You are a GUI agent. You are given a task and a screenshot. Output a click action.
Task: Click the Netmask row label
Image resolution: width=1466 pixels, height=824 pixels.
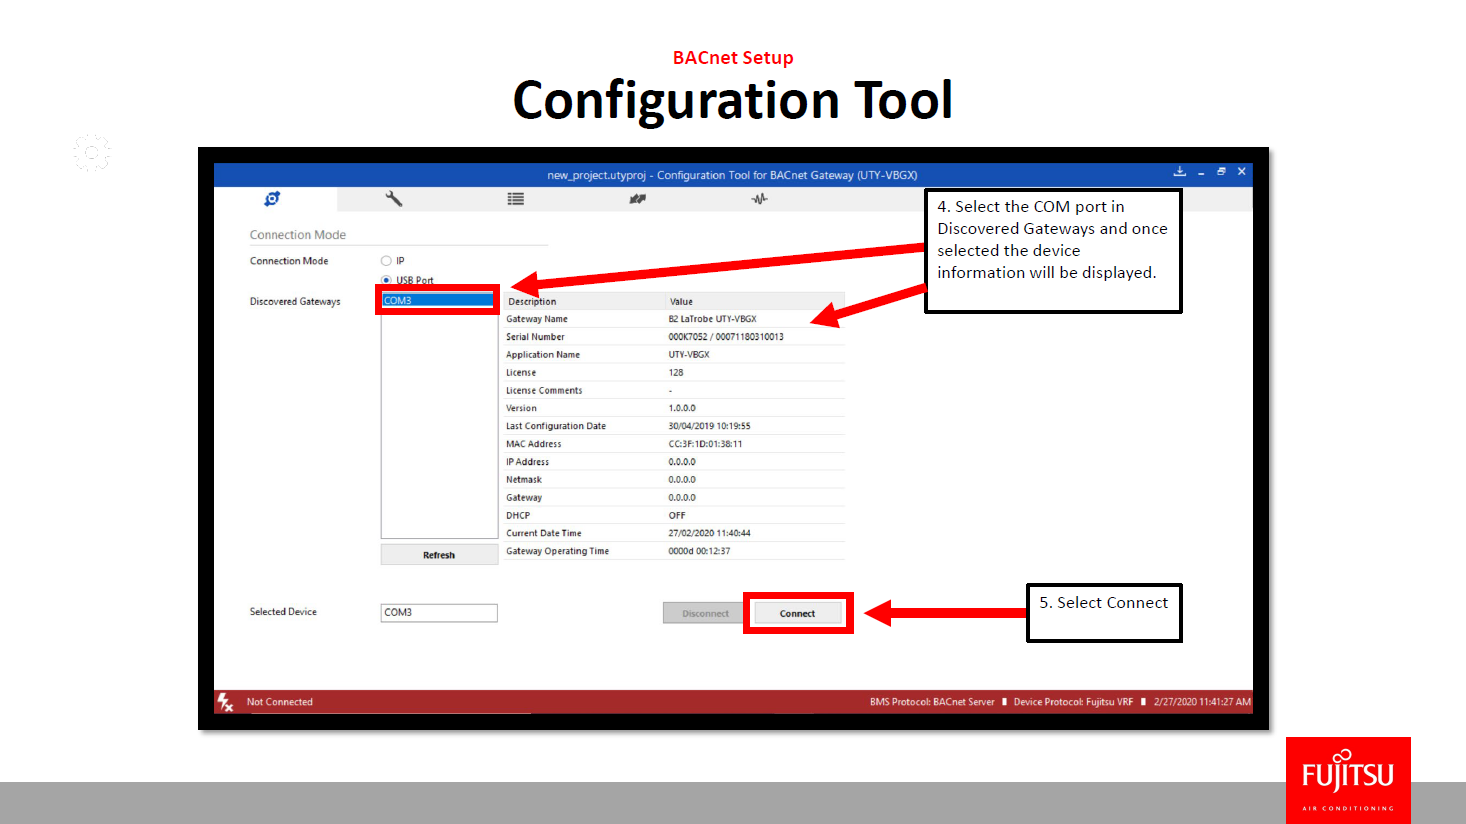[524, 480]
